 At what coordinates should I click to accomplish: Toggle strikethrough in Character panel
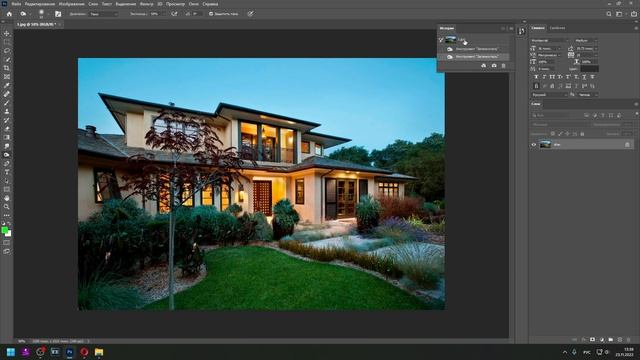(x=592, y=77)
